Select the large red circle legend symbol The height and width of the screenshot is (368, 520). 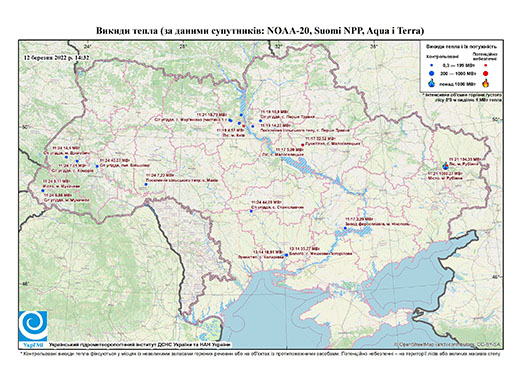coord(486,73)
